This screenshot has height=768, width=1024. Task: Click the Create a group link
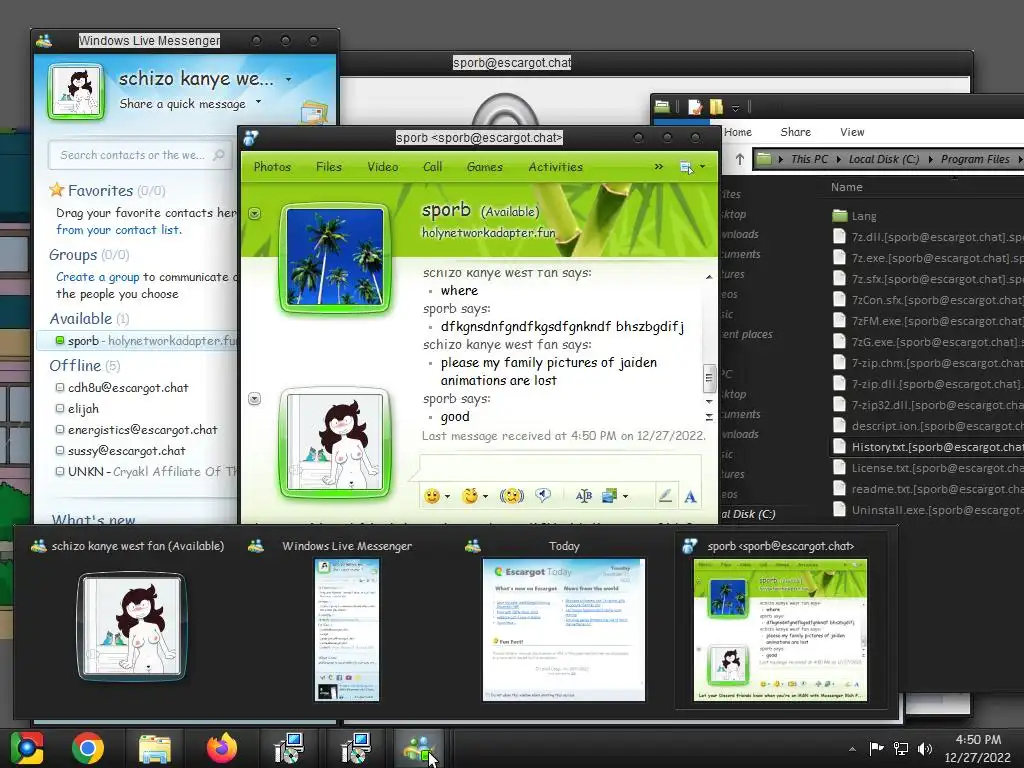[x=97, y=277]
